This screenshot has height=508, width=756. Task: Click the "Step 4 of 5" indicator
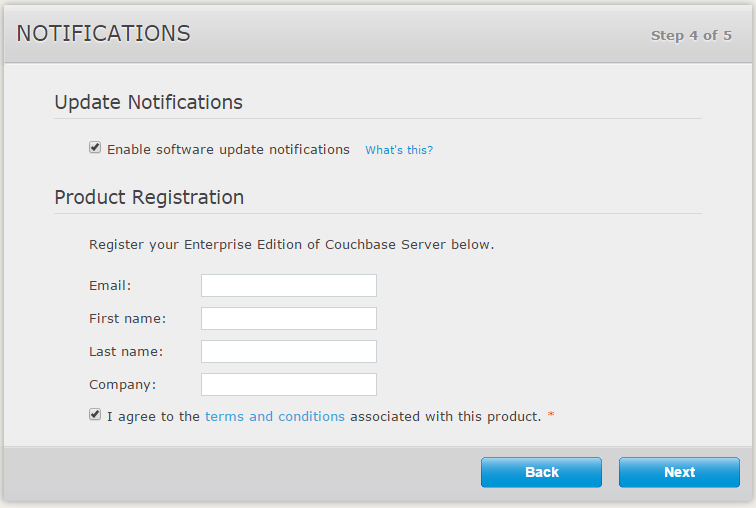691,35
